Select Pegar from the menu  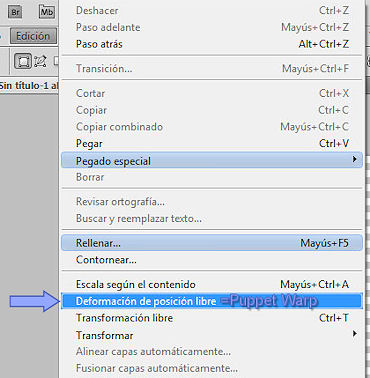[x=212, y=143]
